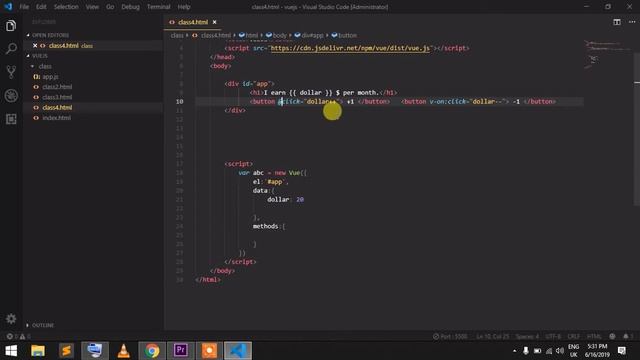Image resolution: width=640 pixels, height=360 pixels.
Task: Click the feedback smiley in status bar
Action: click(612, 336)
